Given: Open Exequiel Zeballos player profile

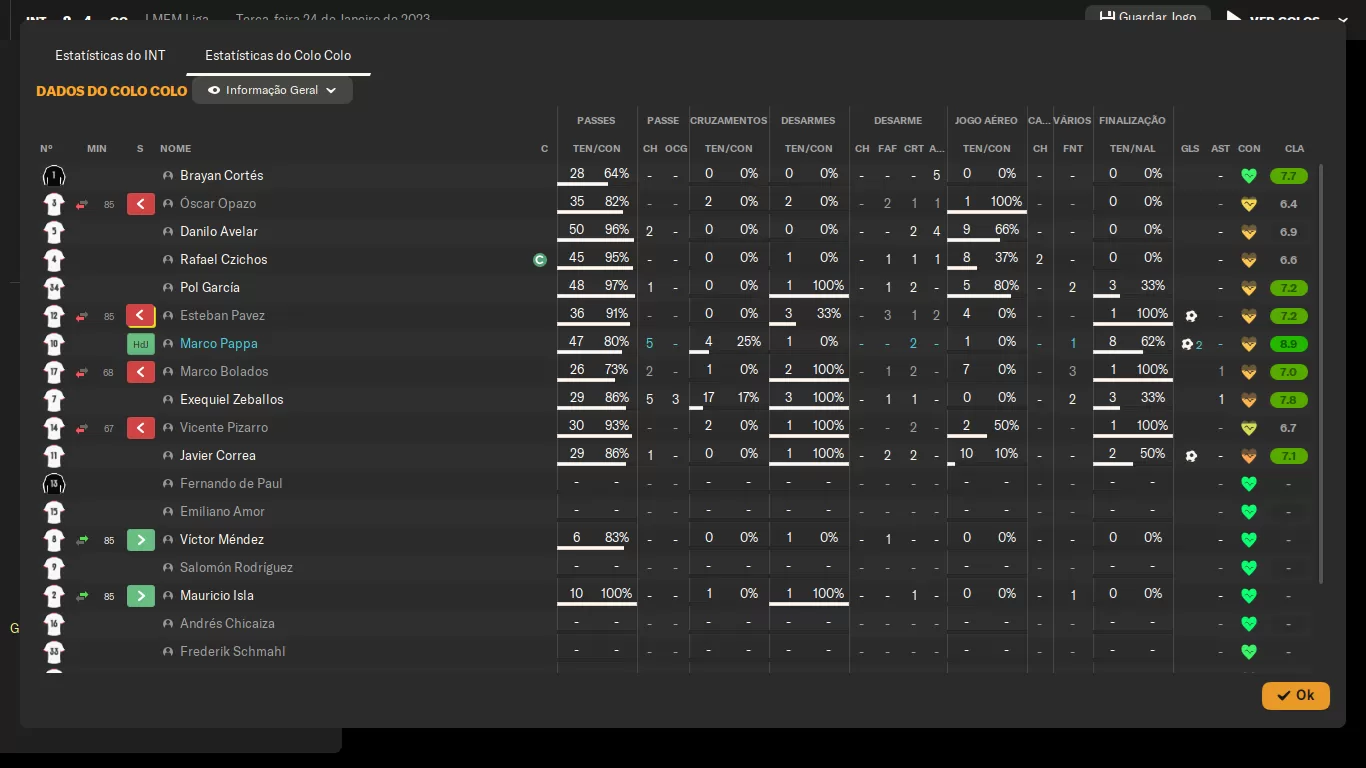Looking at the screenshot, I should tap(232, 400).
